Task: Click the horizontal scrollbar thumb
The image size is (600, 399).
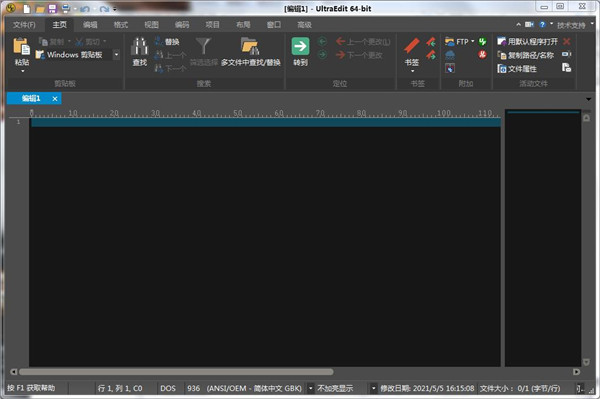Action: pyautogui.click(x=176, y=372)
